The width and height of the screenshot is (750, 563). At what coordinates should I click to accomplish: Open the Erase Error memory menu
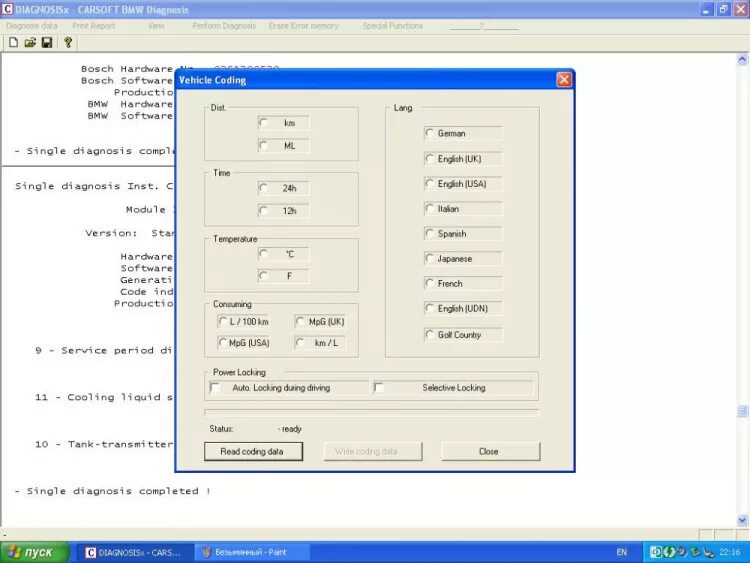[x=304, y=26]
